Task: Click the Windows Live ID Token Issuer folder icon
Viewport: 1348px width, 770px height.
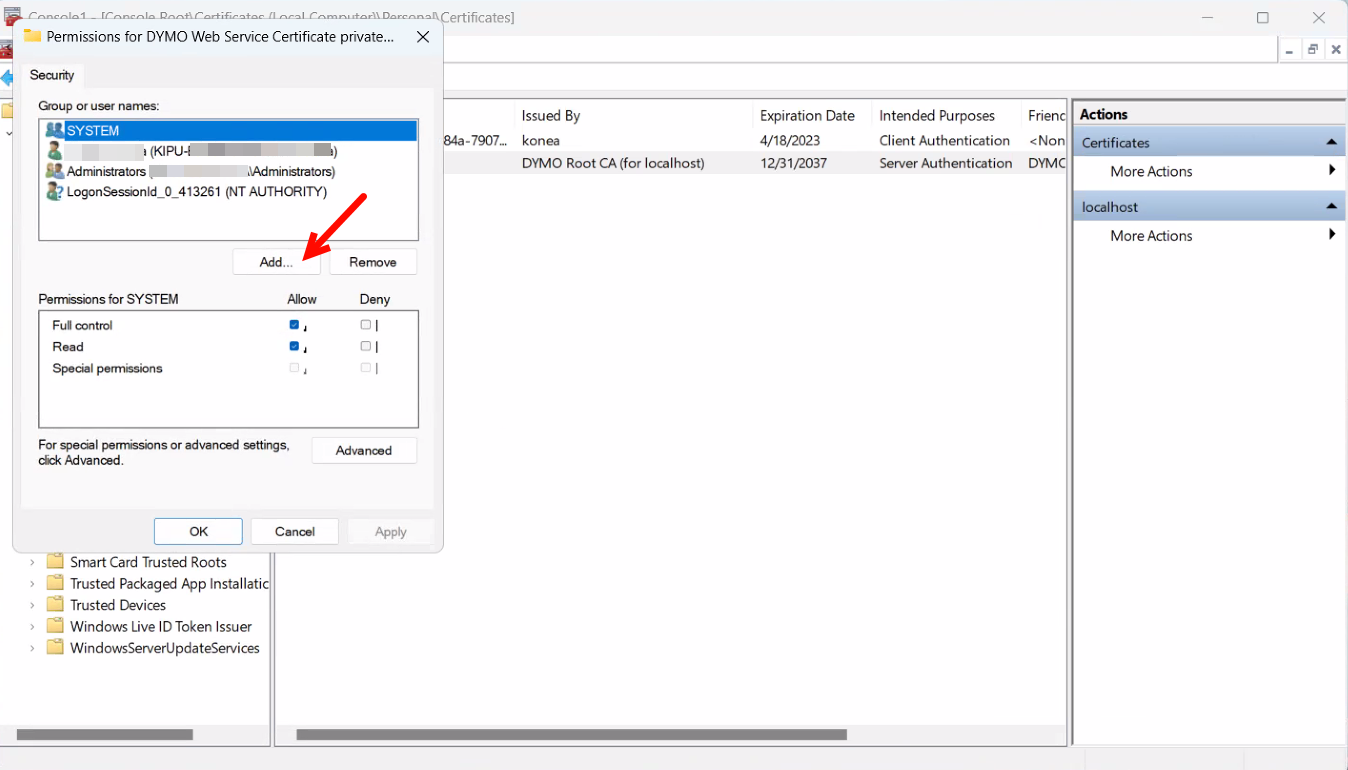Action: (x=55, y=627)
